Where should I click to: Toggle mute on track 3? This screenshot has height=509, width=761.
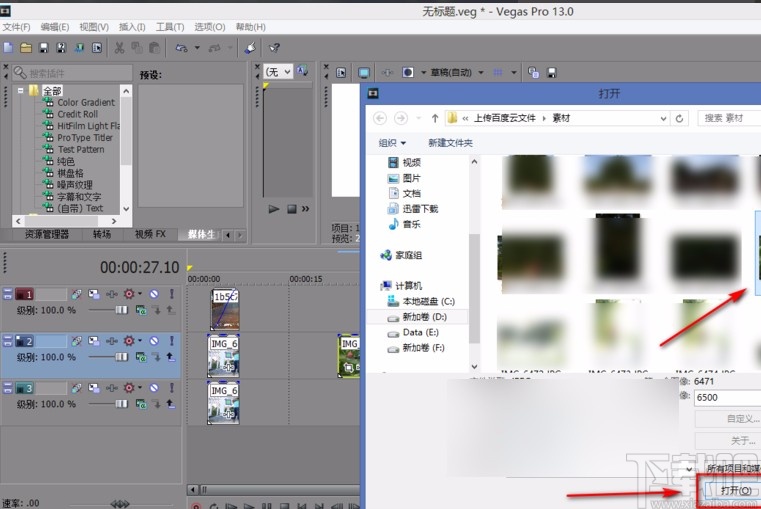point(154,388)
